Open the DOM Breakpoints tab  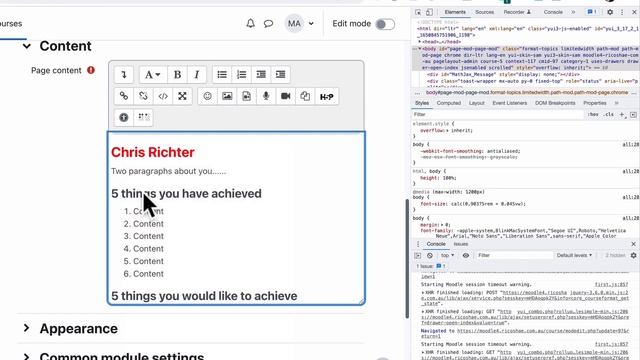coord(555,103)
